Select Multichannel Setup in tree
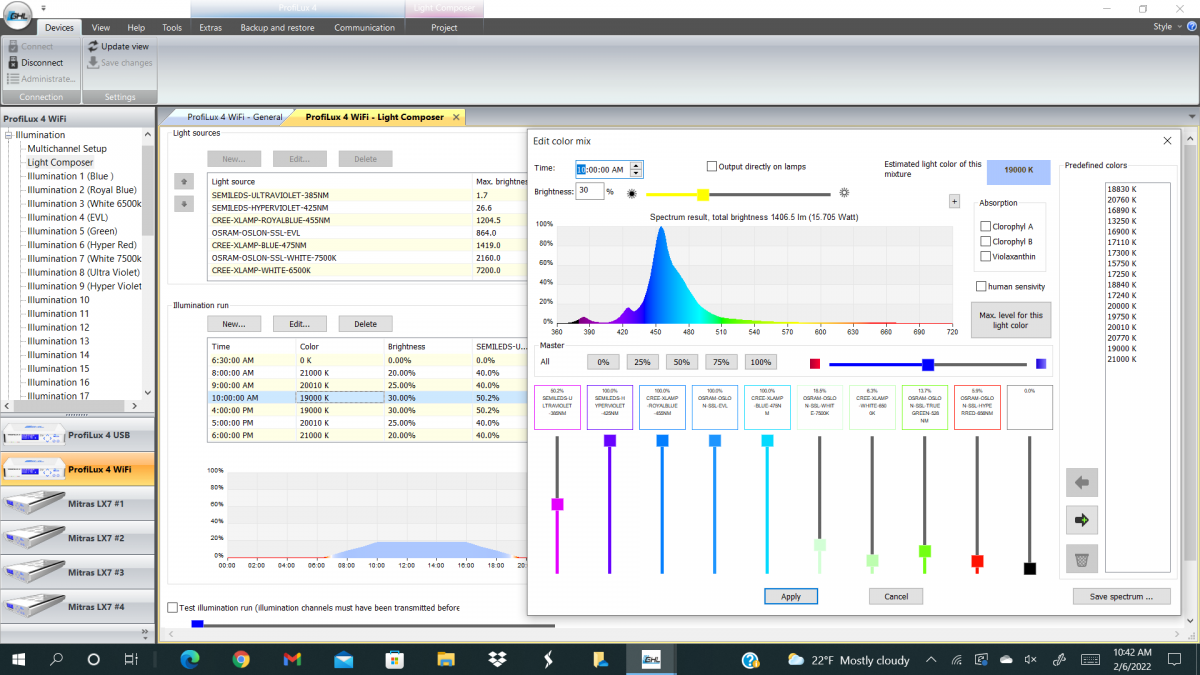1200x675 pixels. pos(67,148)
